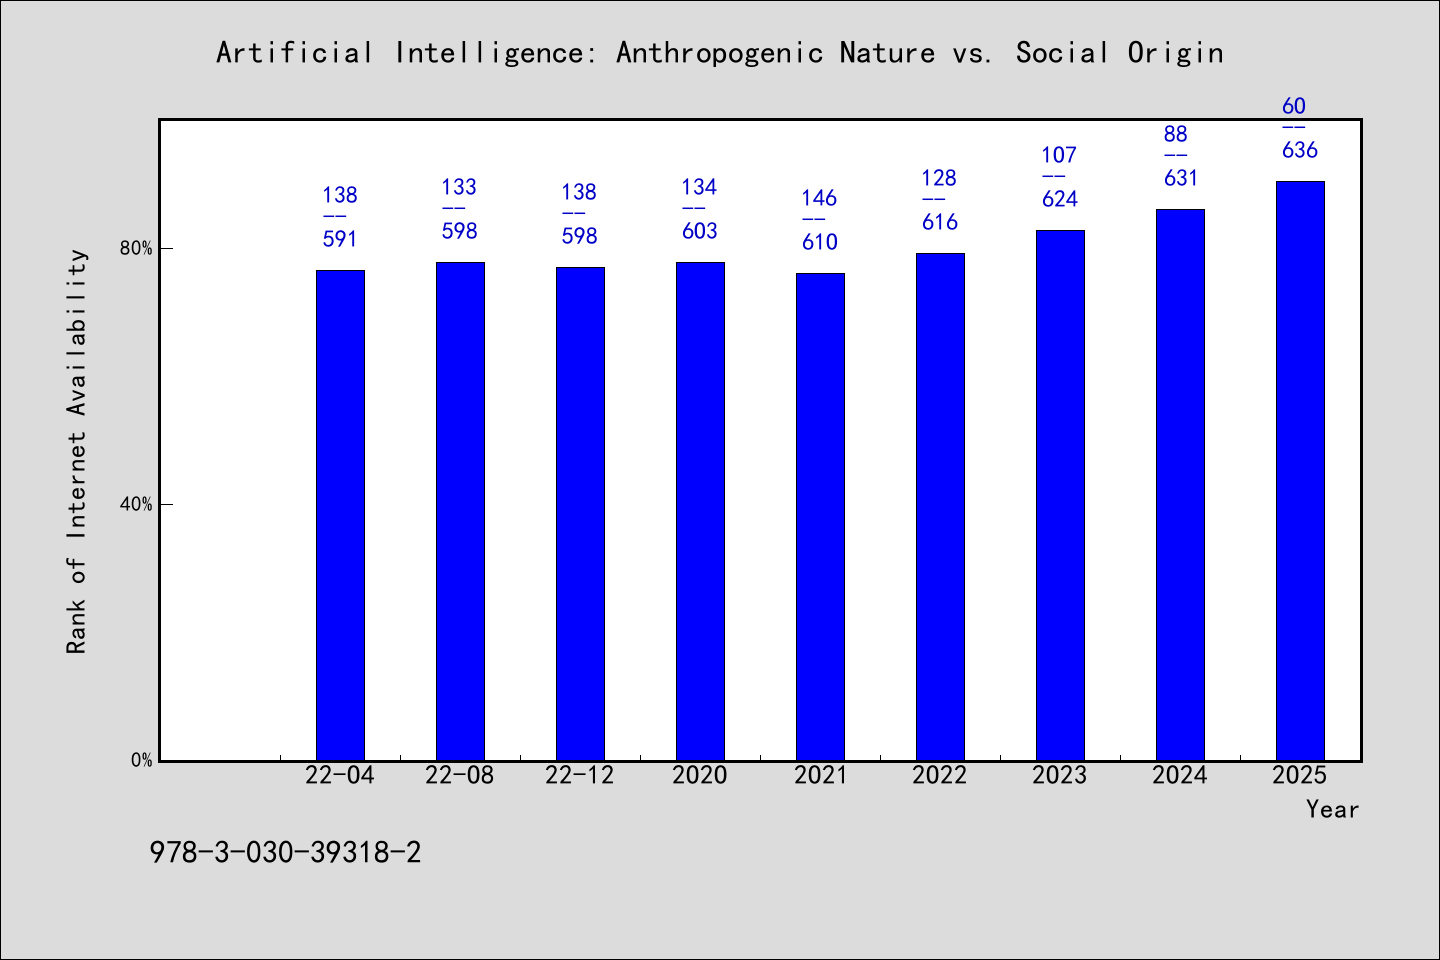This screenshot has height=960, width=1440.
Task: Click the value 107 above the 2023 bar
Action: coord(1060,155)
